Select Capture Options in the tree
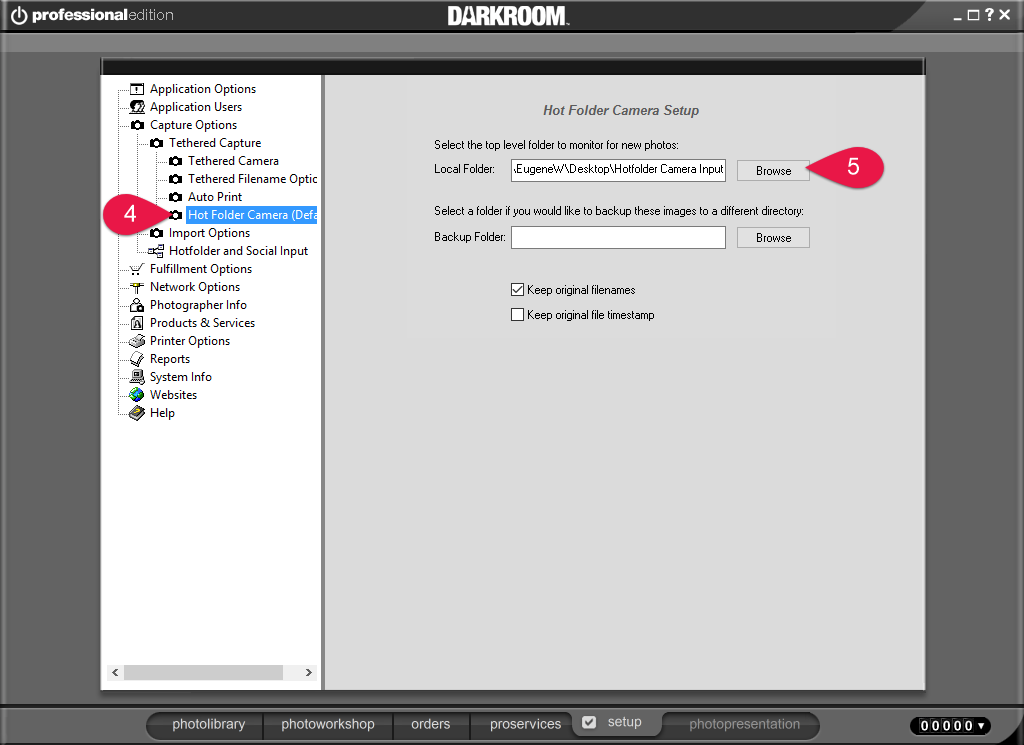1024x745 pixels. pos(193,125)
